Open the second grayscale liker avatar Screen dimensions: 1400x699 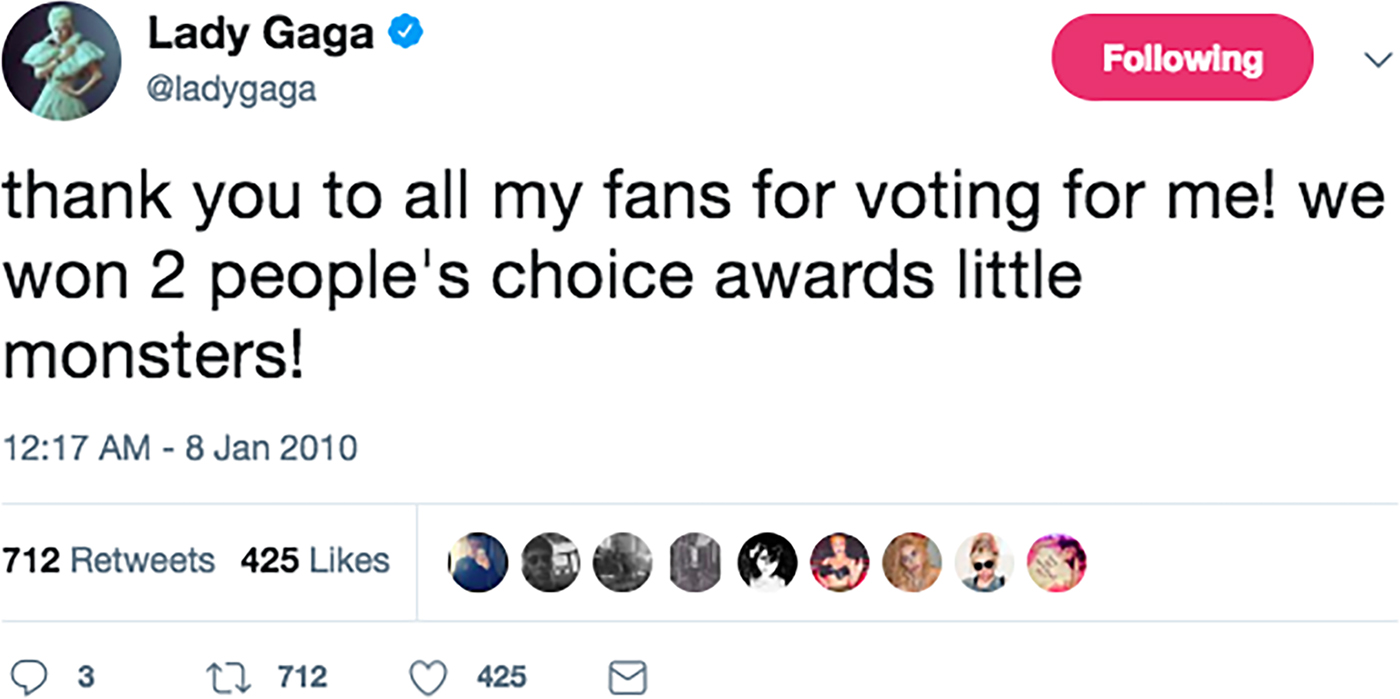tap(551, 561)
